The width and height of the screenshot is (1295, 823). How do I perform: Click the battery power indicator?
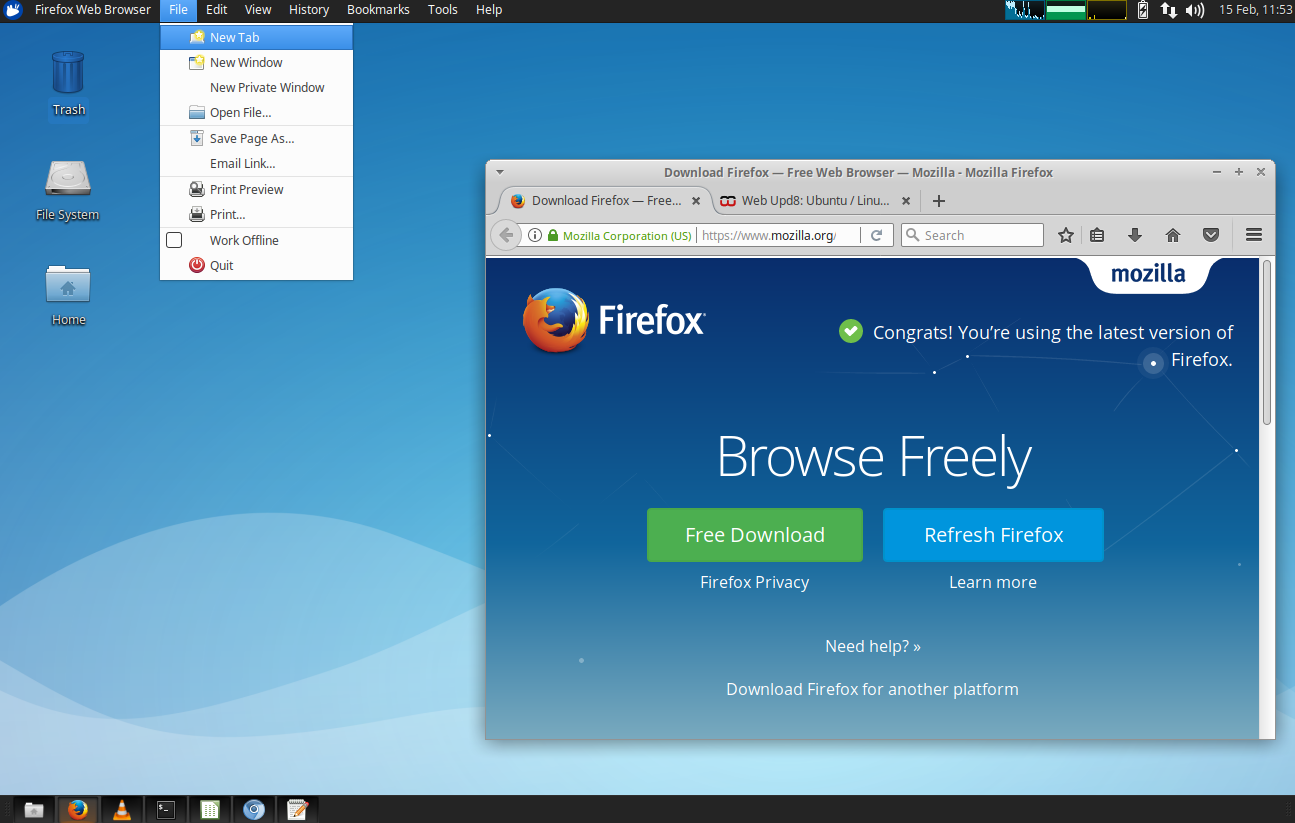coord(1143,10)
